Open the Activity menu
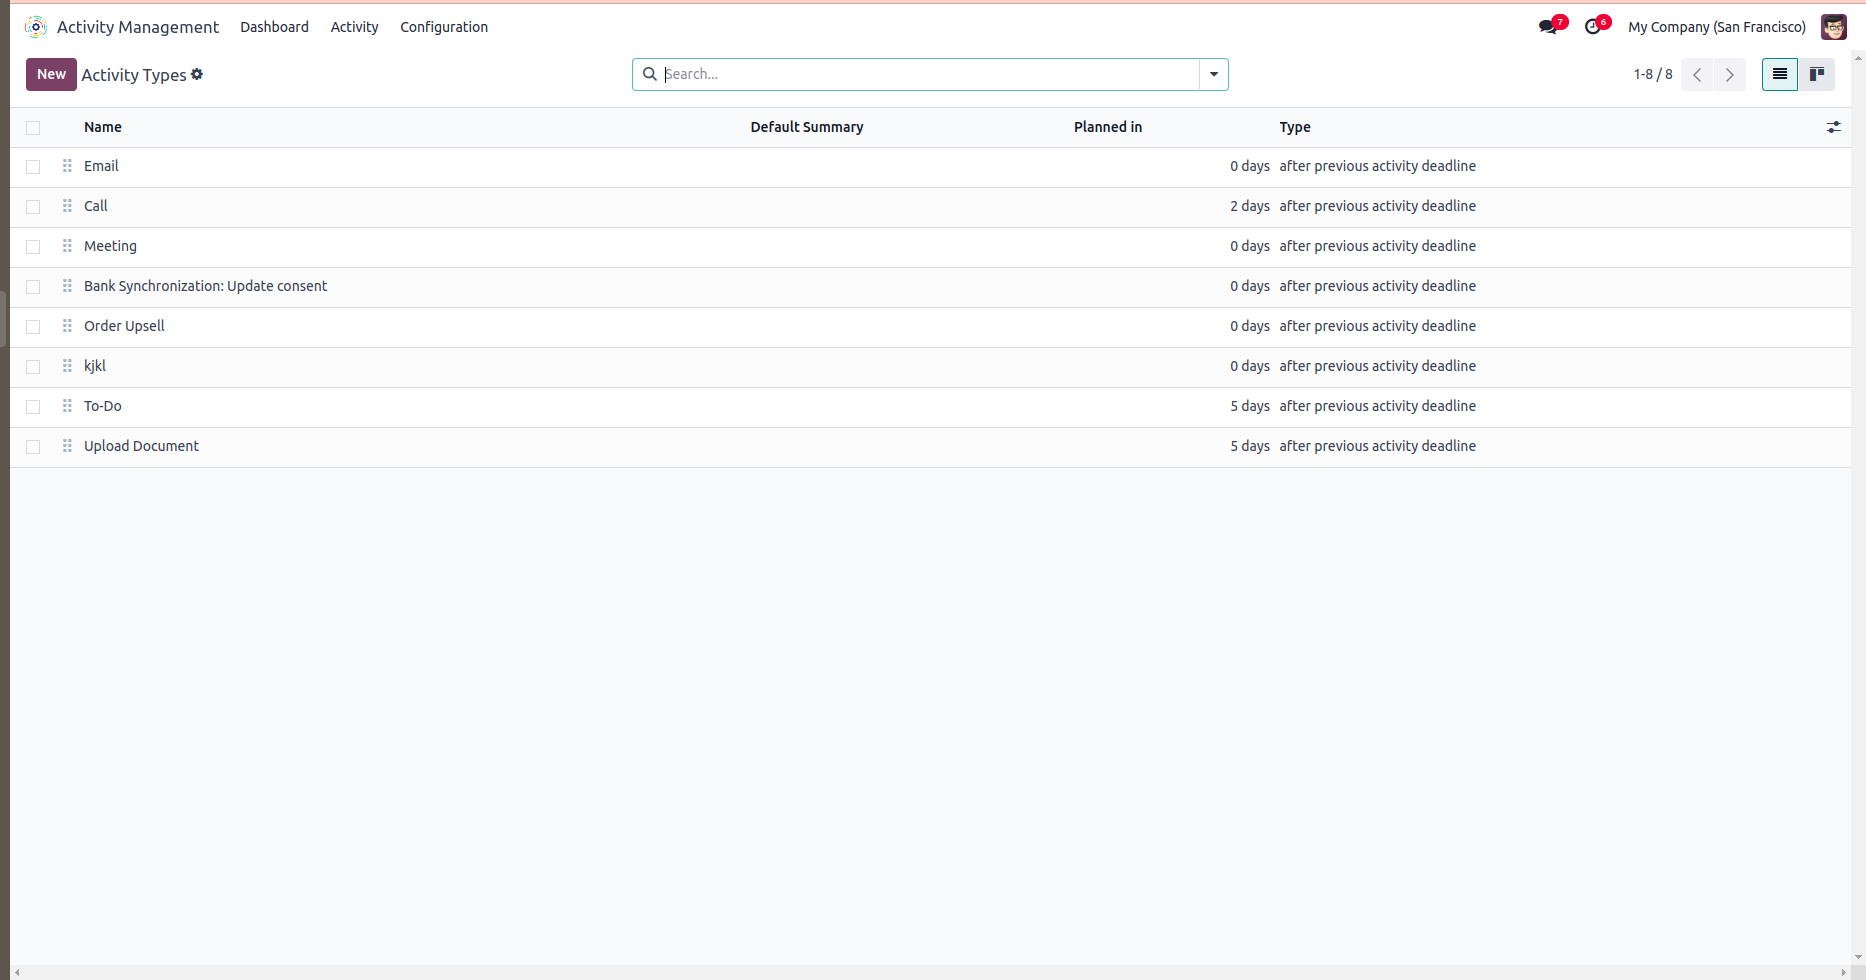1866x980 pixels. (354, 27)
